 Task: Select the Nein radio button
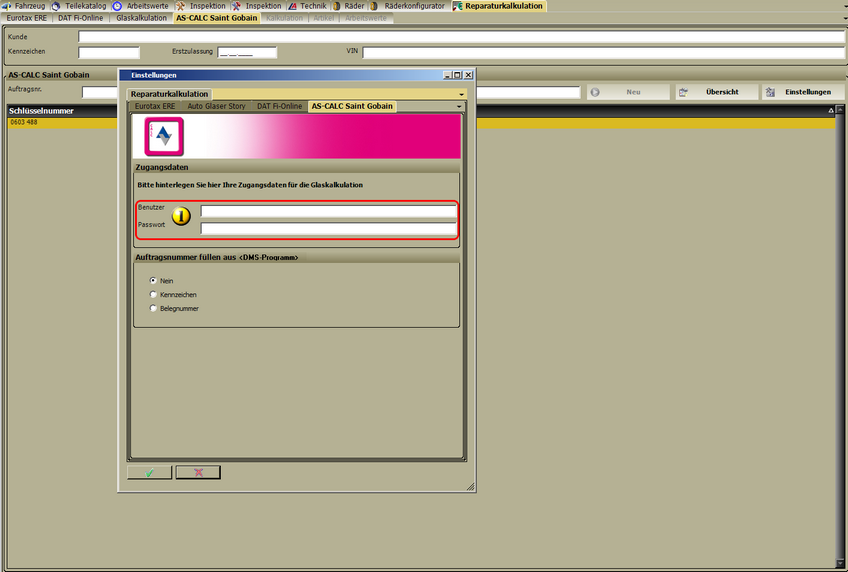tap(153, 281)
